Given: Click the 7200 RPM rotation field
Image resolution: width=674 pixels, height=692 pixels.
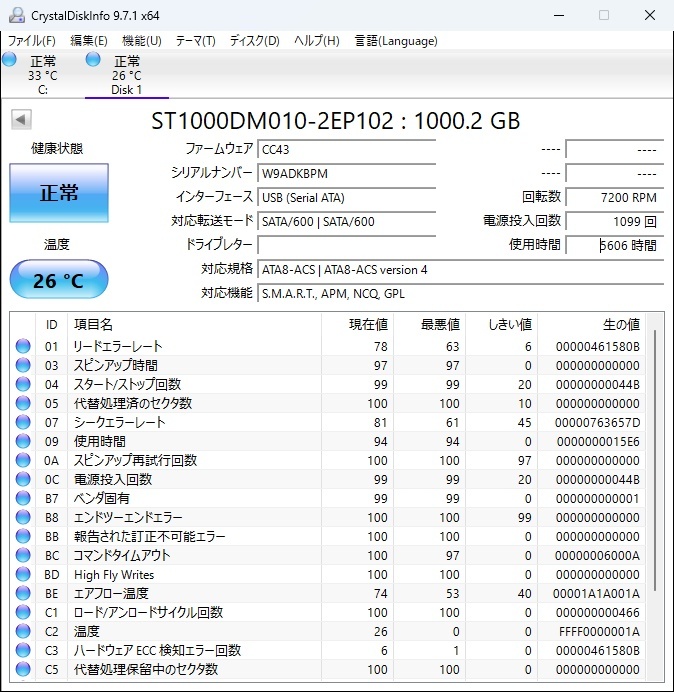Looking at the screenshot, I should pyautogui.click(x=614, y=197).
